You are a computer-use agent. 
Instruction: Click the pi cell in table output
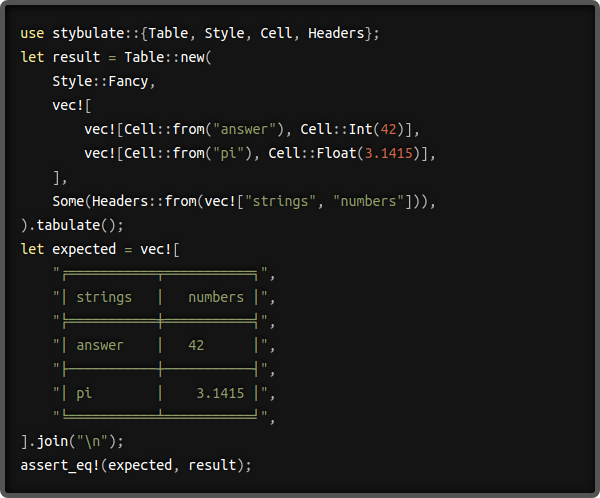pyautogui.click(x=84, y=394)
